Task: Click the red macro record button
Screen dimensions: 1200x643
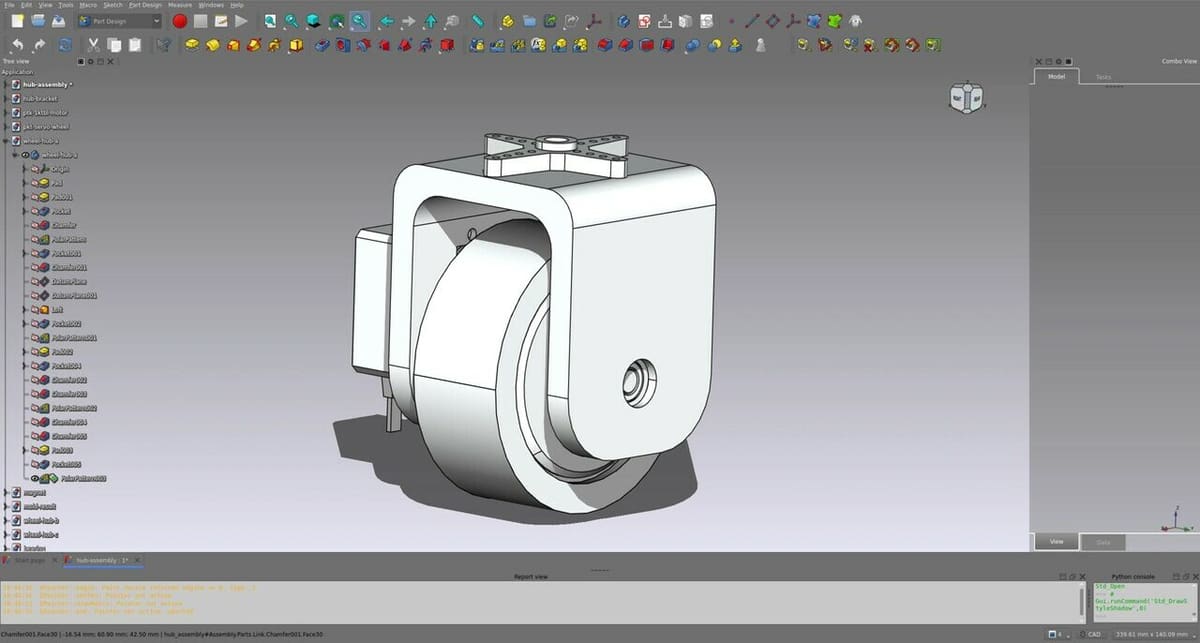Action: pyautogui.click(x=179, y=20)
